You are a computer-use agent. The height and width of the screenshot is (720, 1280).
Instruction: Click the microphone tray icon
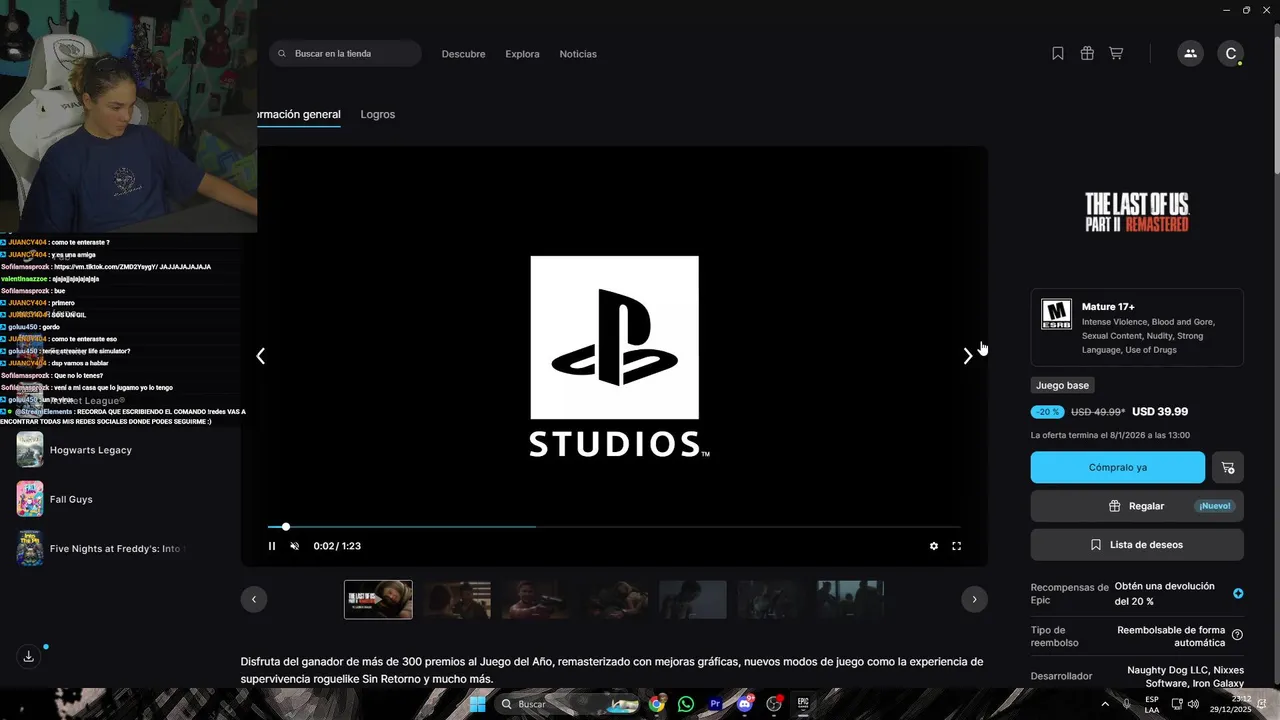[1127, 704]
